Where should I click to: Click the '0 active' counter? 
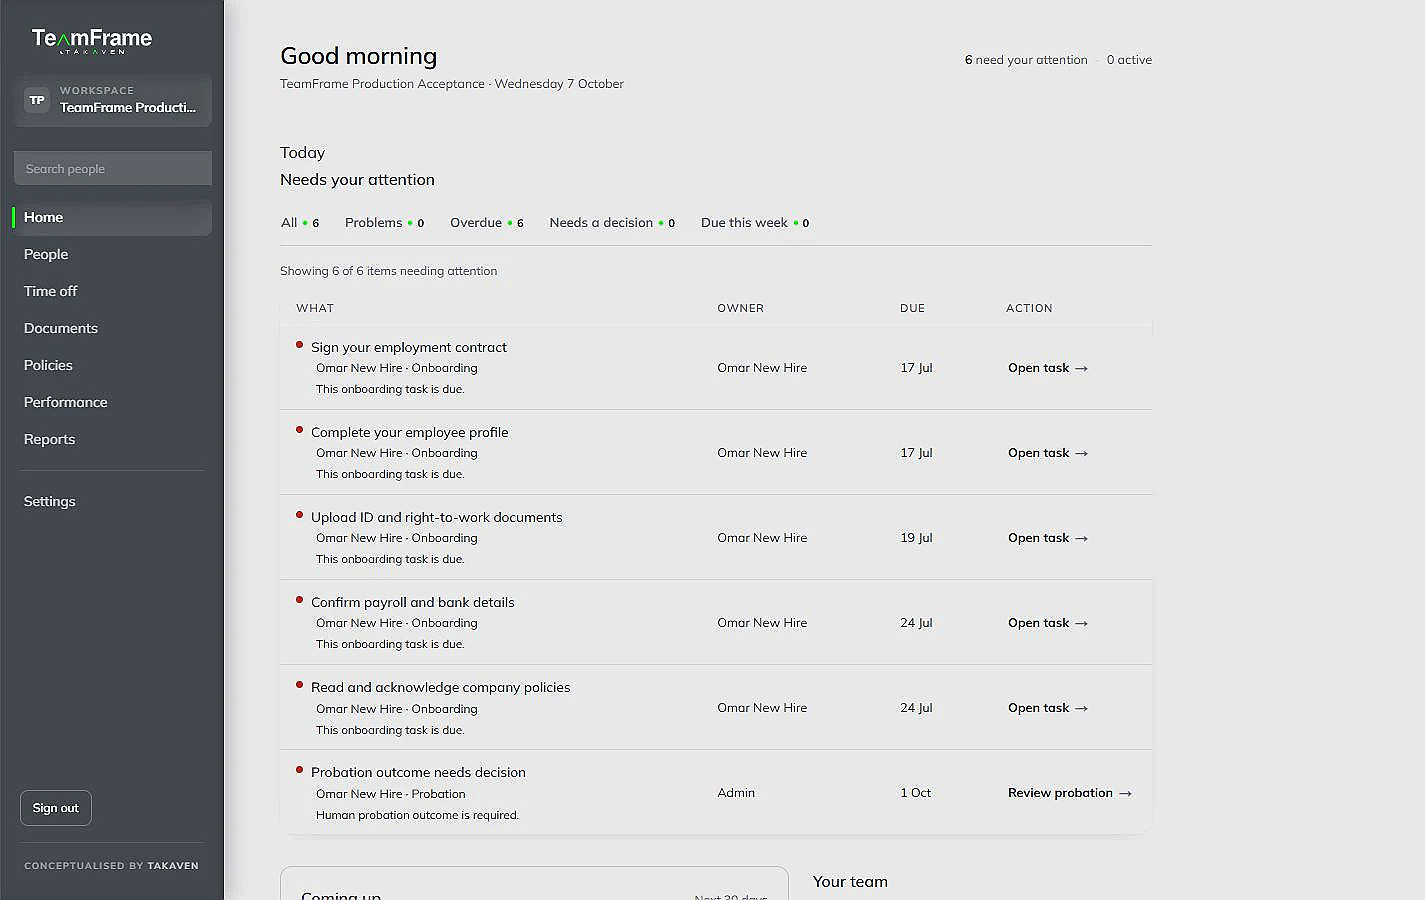[x=1129, y=60]
